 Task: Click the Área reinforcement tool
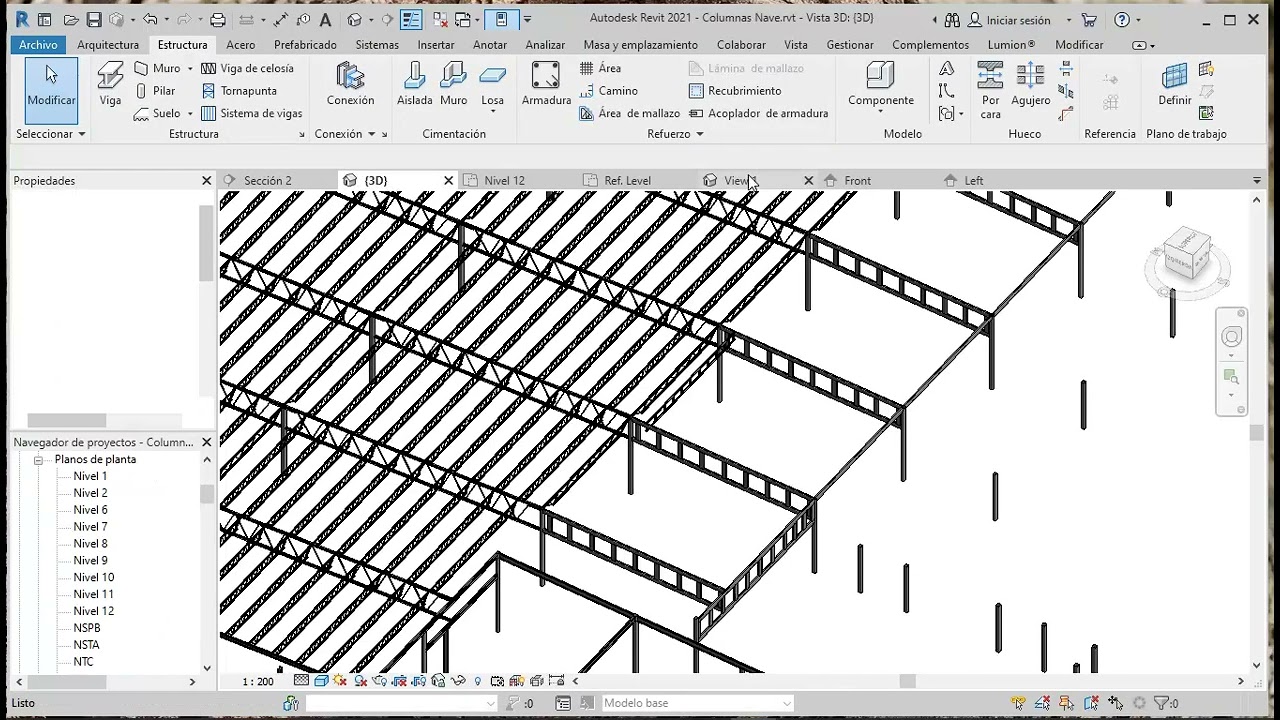600,68
